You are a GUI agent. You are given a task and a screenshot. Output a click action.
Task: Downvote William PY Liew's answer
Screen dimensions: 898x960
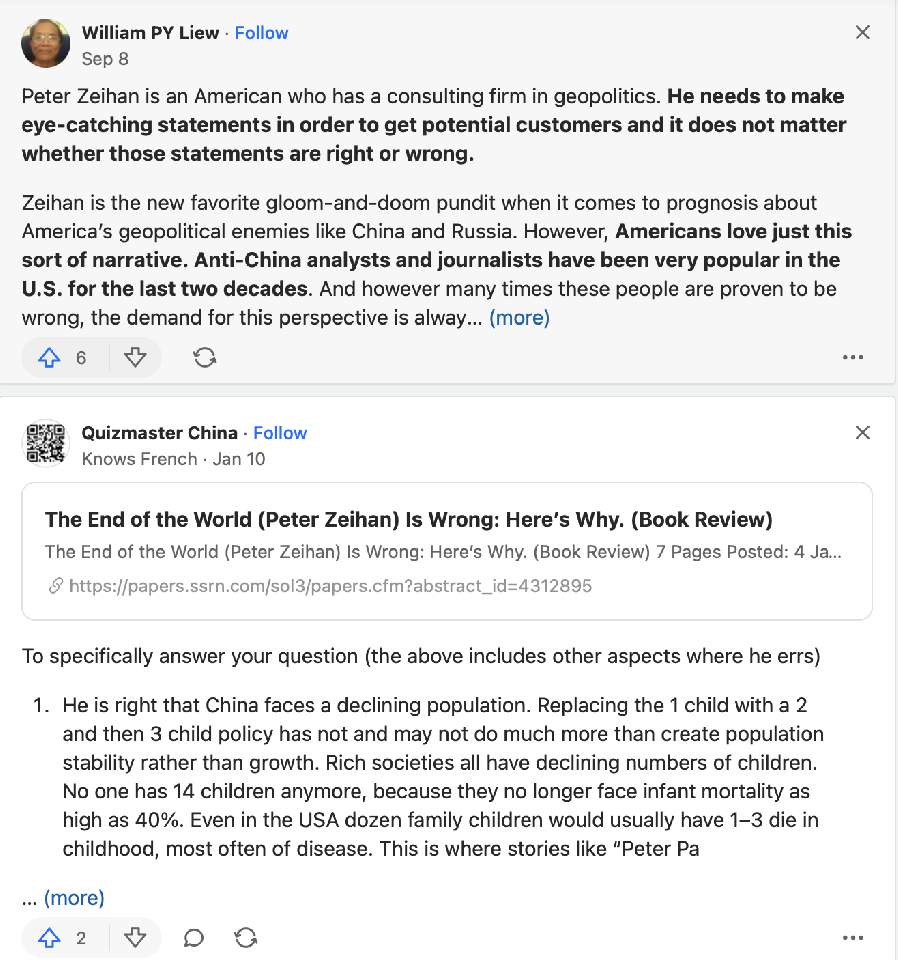[x=135, y=357]
